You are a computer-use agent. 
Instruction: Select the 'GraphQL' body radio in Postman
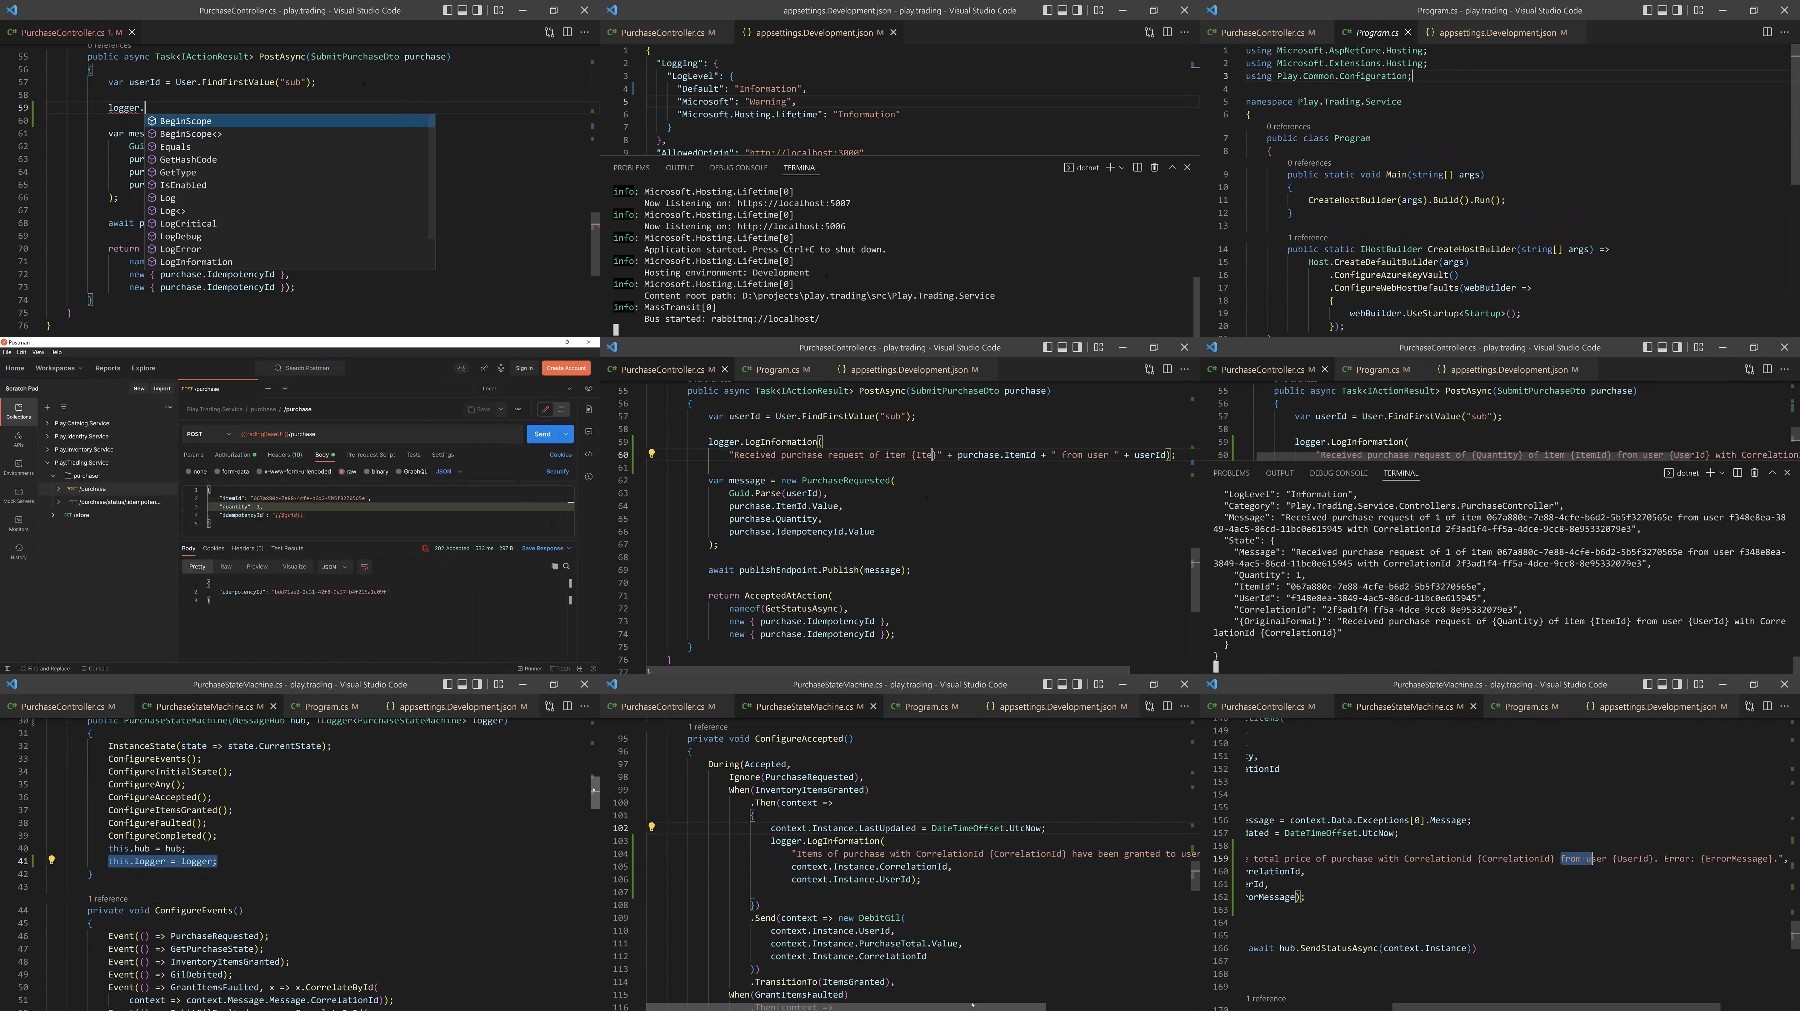point(398,471)
